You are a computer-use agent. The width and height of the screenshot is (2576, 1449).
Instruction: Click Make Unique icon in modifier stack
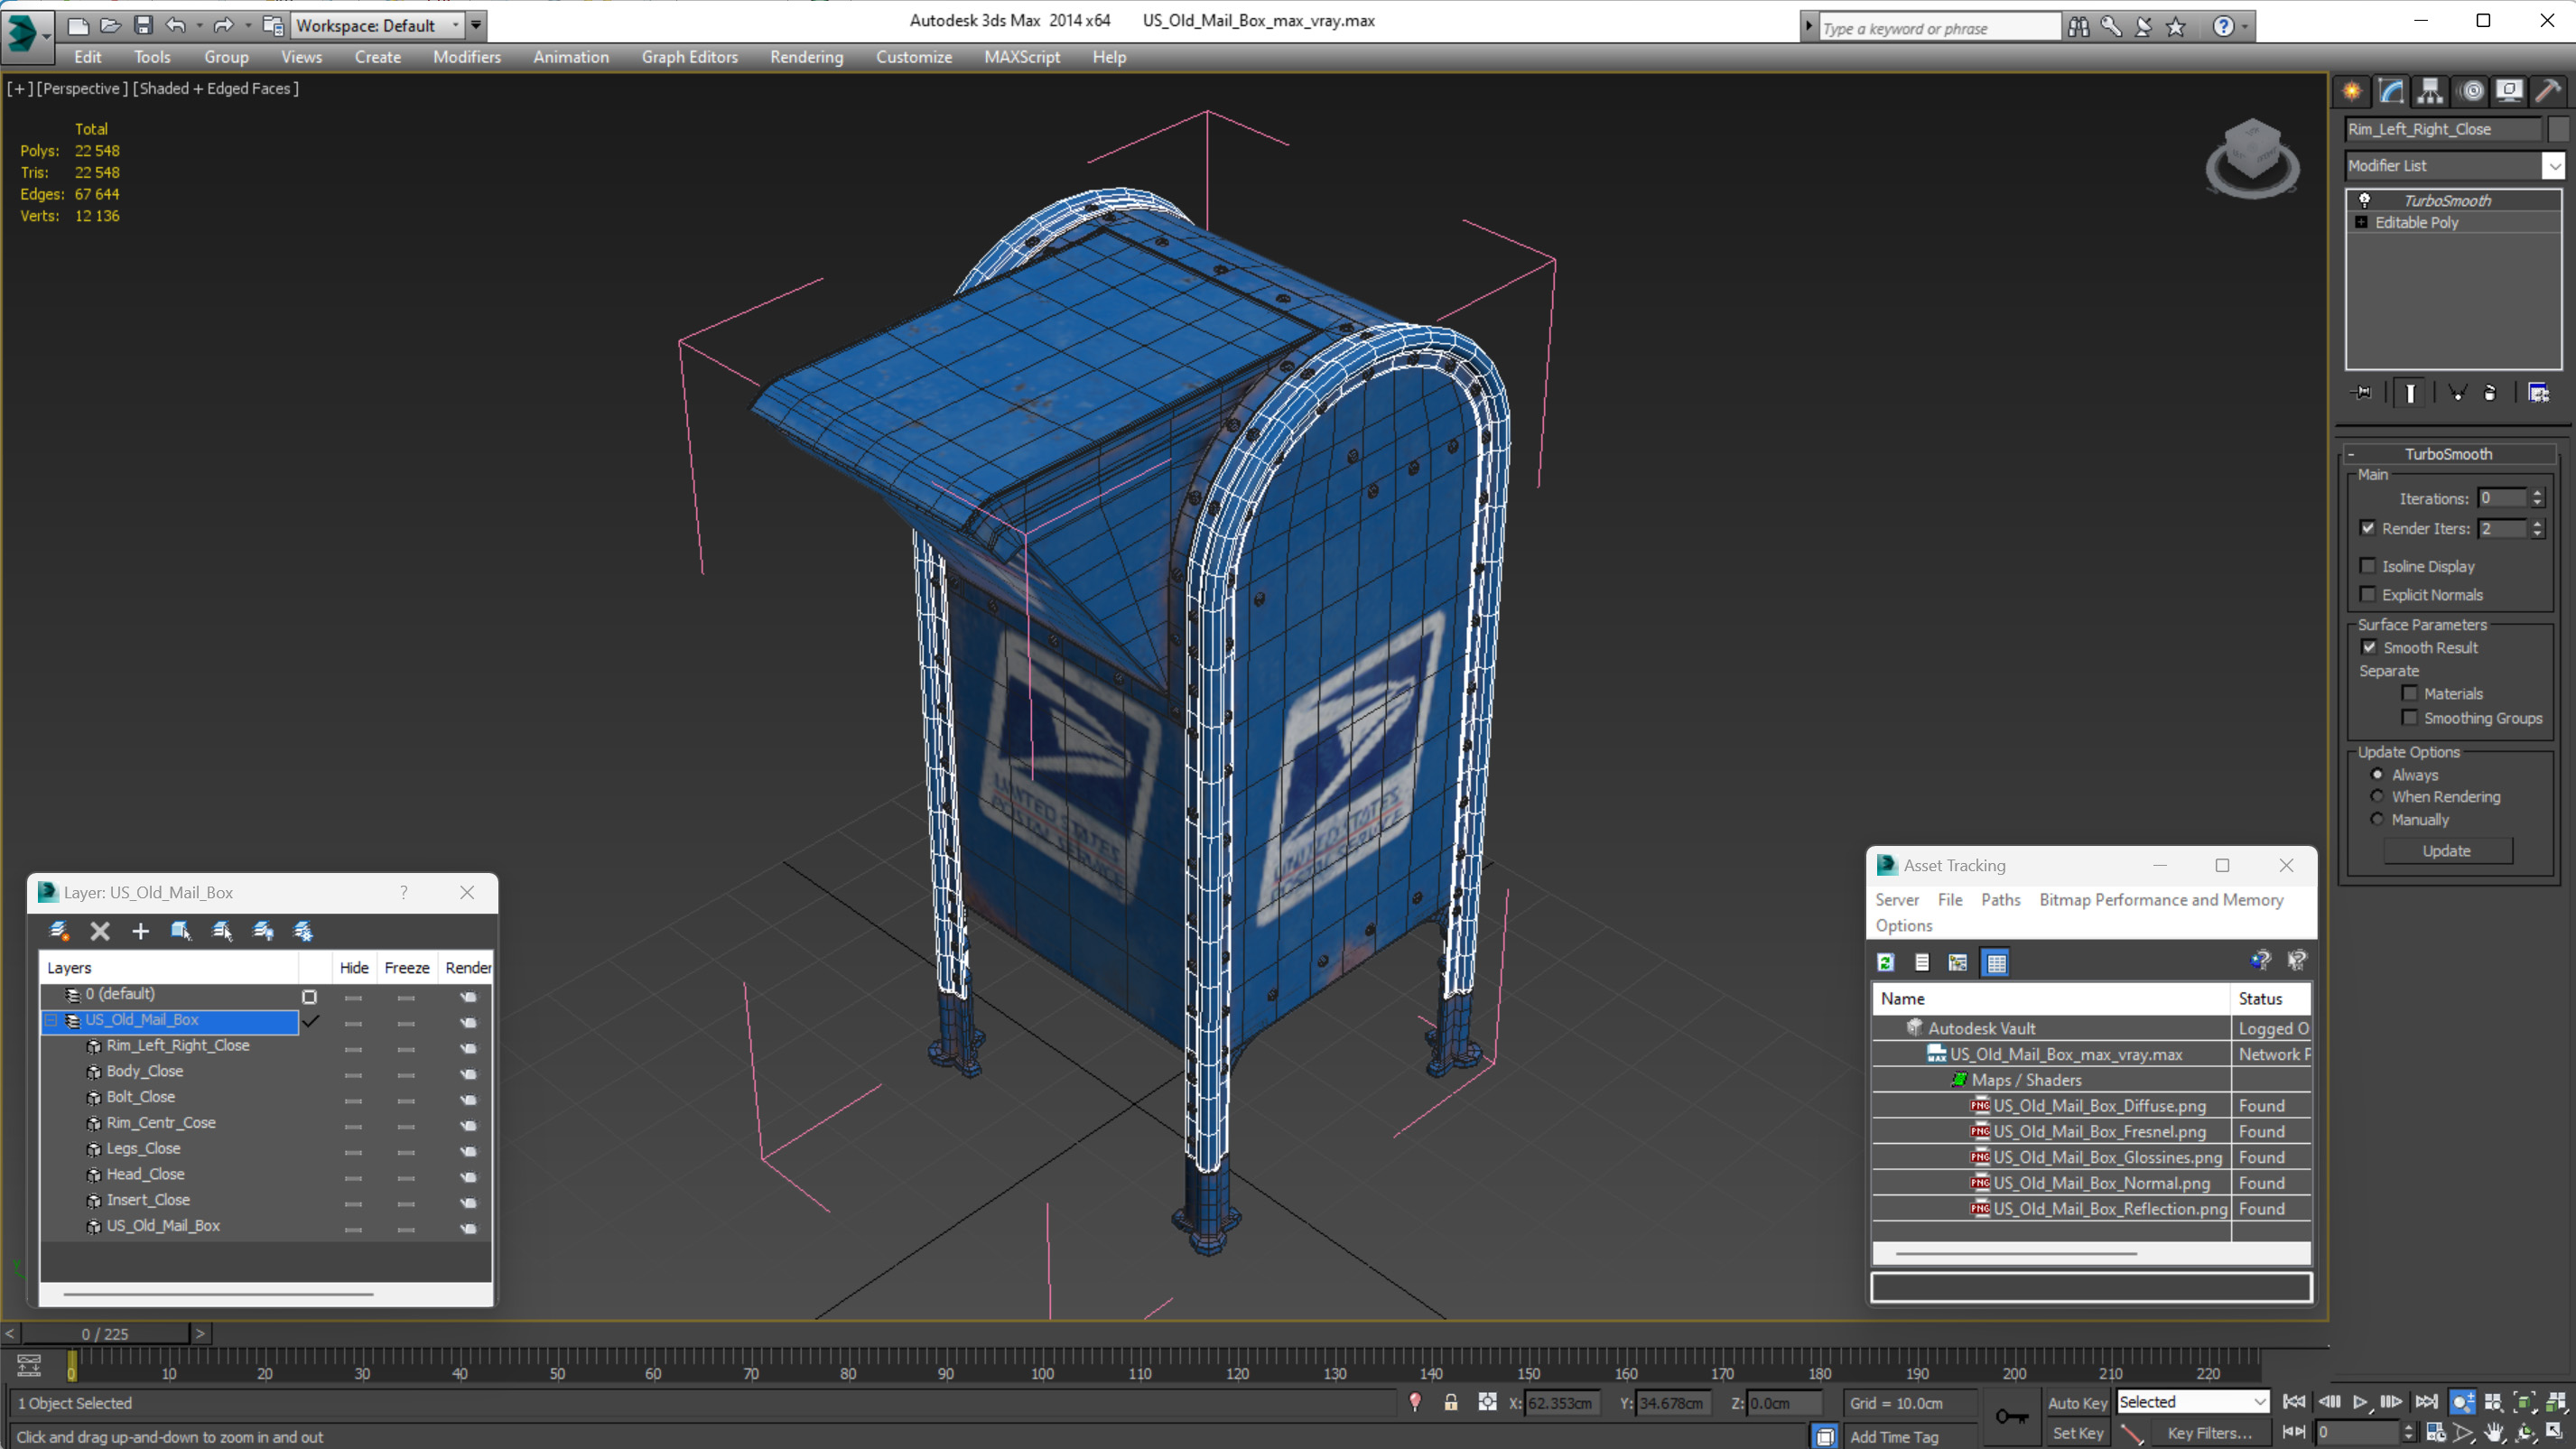coord(2457,393)
